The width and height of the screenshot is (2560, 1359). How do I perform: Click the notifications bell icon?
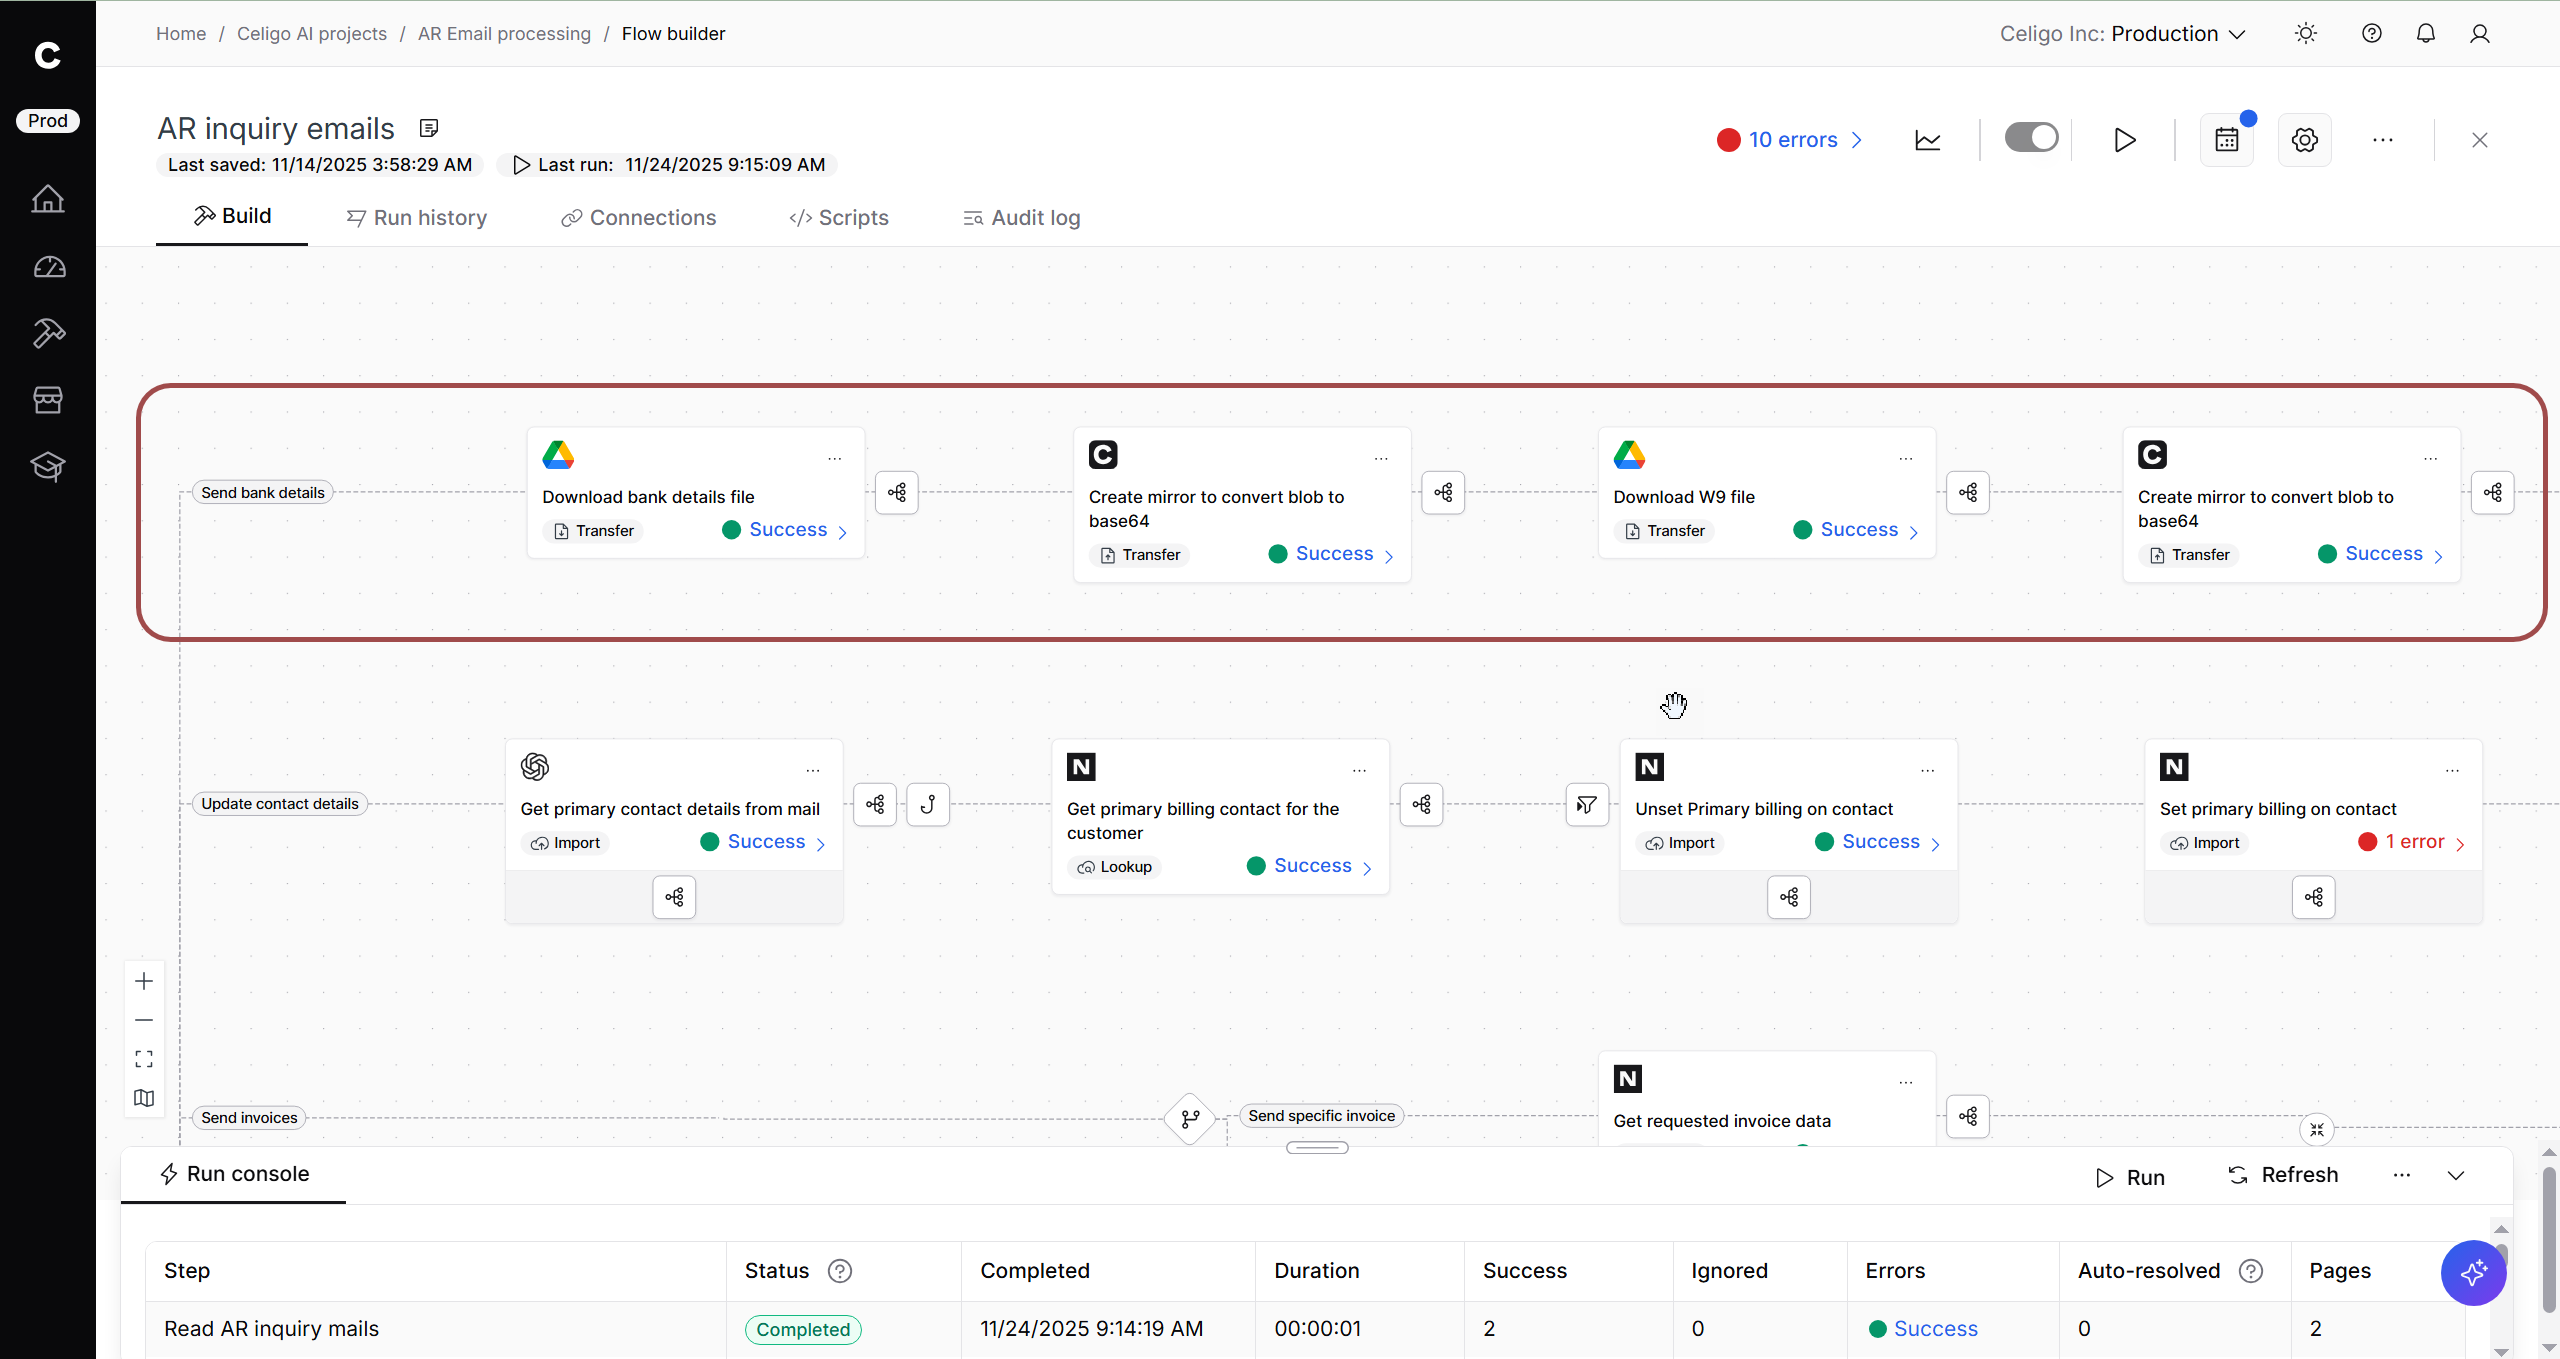[2425, 34]
